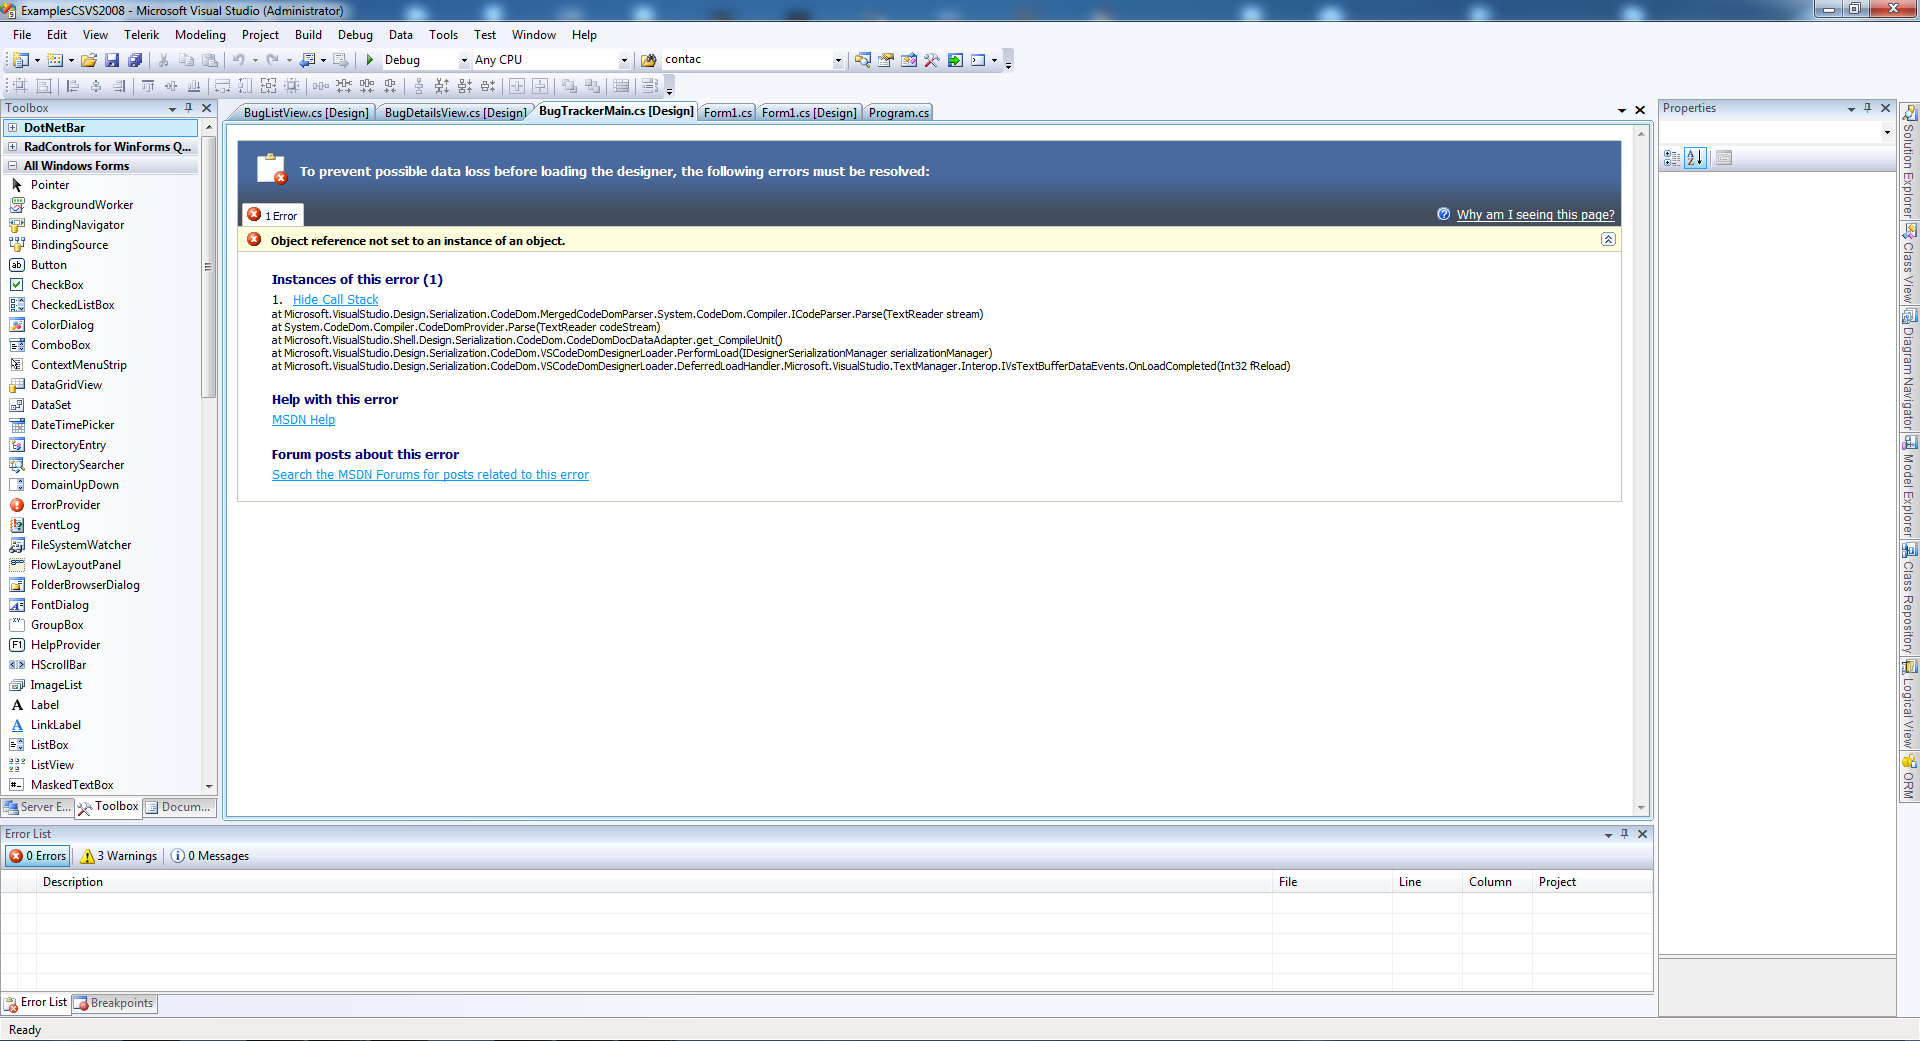Click the Toolbox vertical scrollbar thumb
This screenshot has height=1041, width=1920.
[208, 267]
